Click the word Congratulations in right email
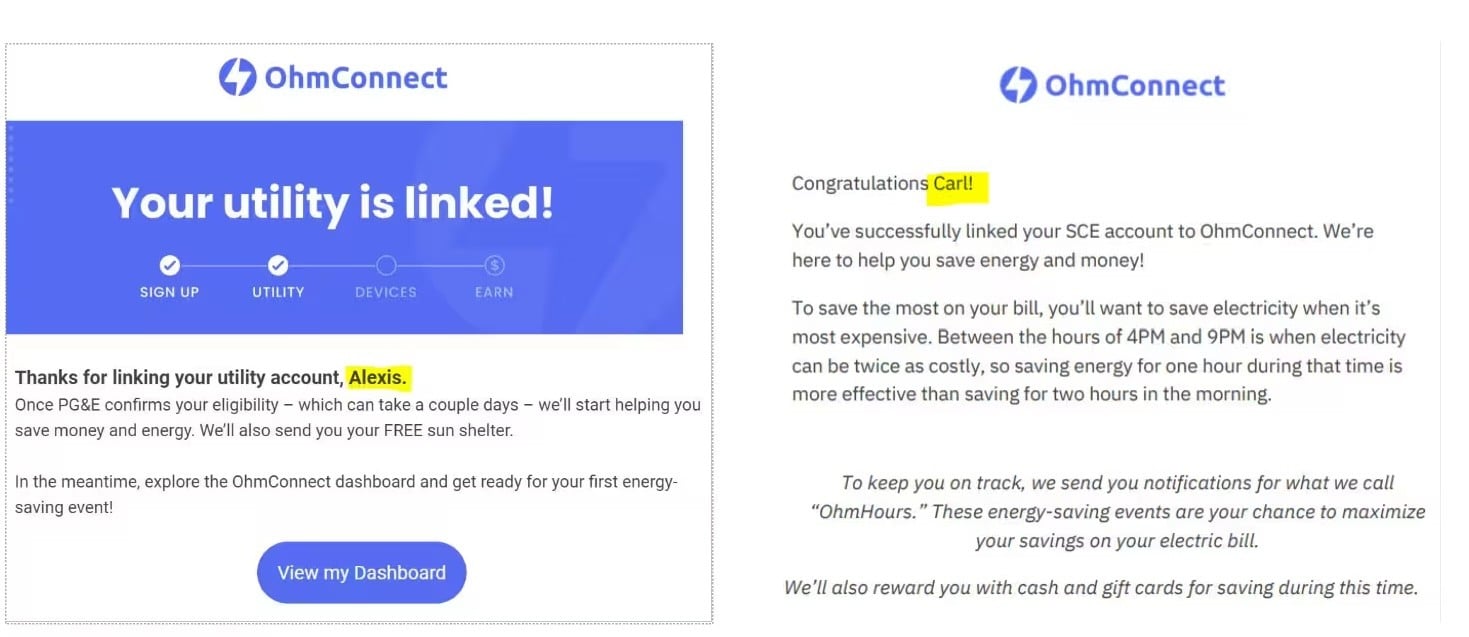Image resolution: width=1469 pixels, height=637 pixels. pos(860,184)
